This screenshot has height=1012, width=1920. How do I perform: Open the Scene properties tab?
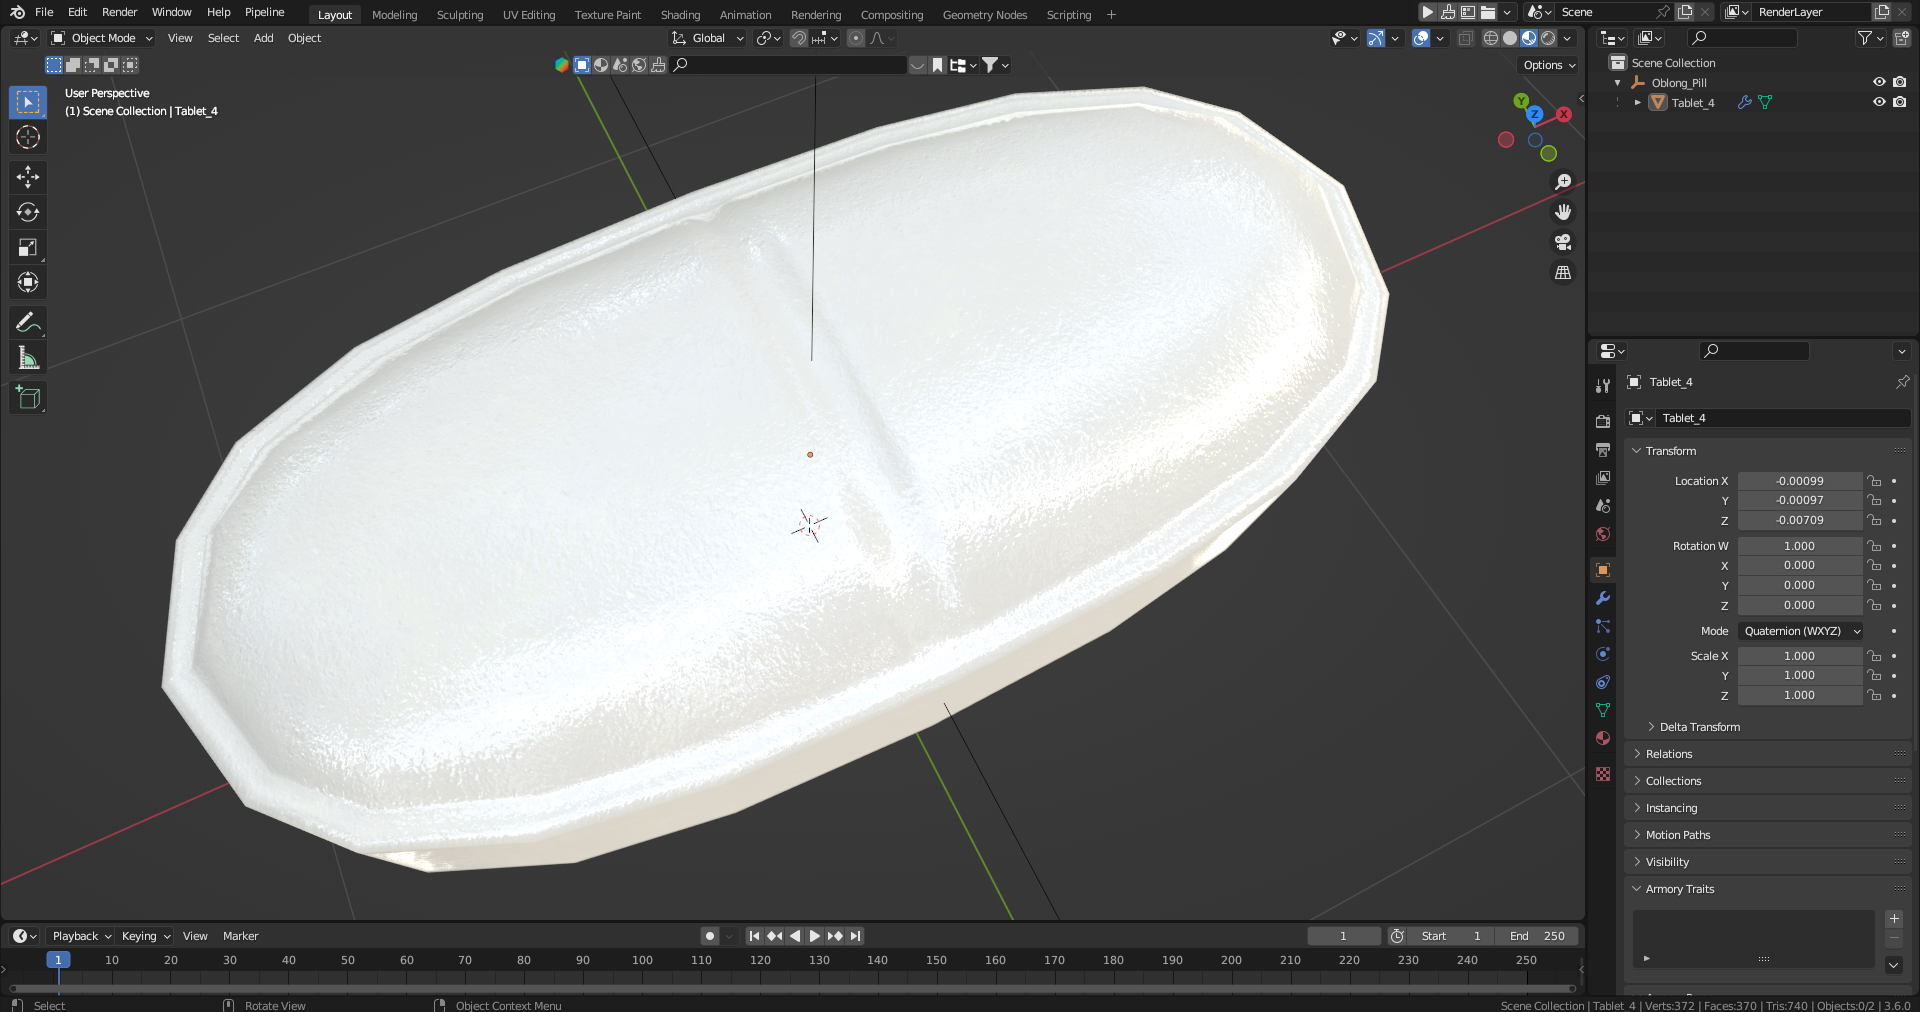tap(1603, 506)
